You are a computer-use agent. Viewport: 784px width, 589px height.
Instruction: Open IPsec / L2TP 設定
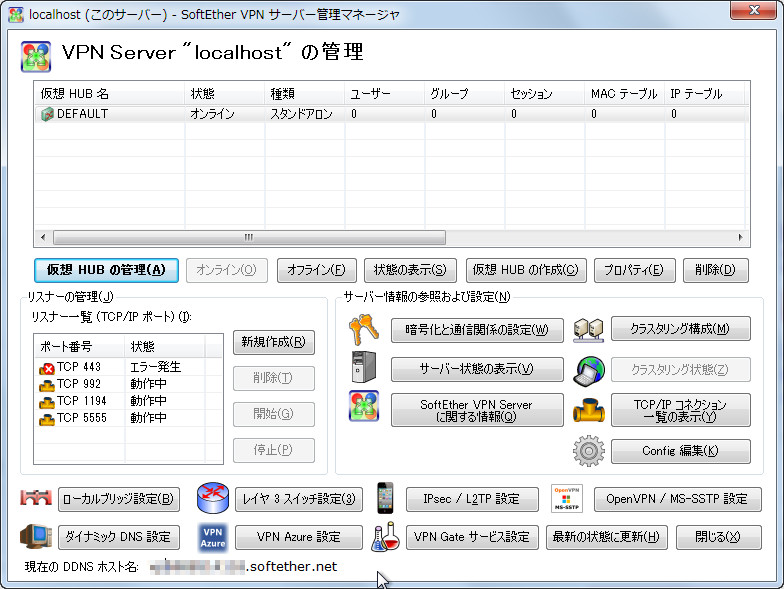tap(472, 500)
